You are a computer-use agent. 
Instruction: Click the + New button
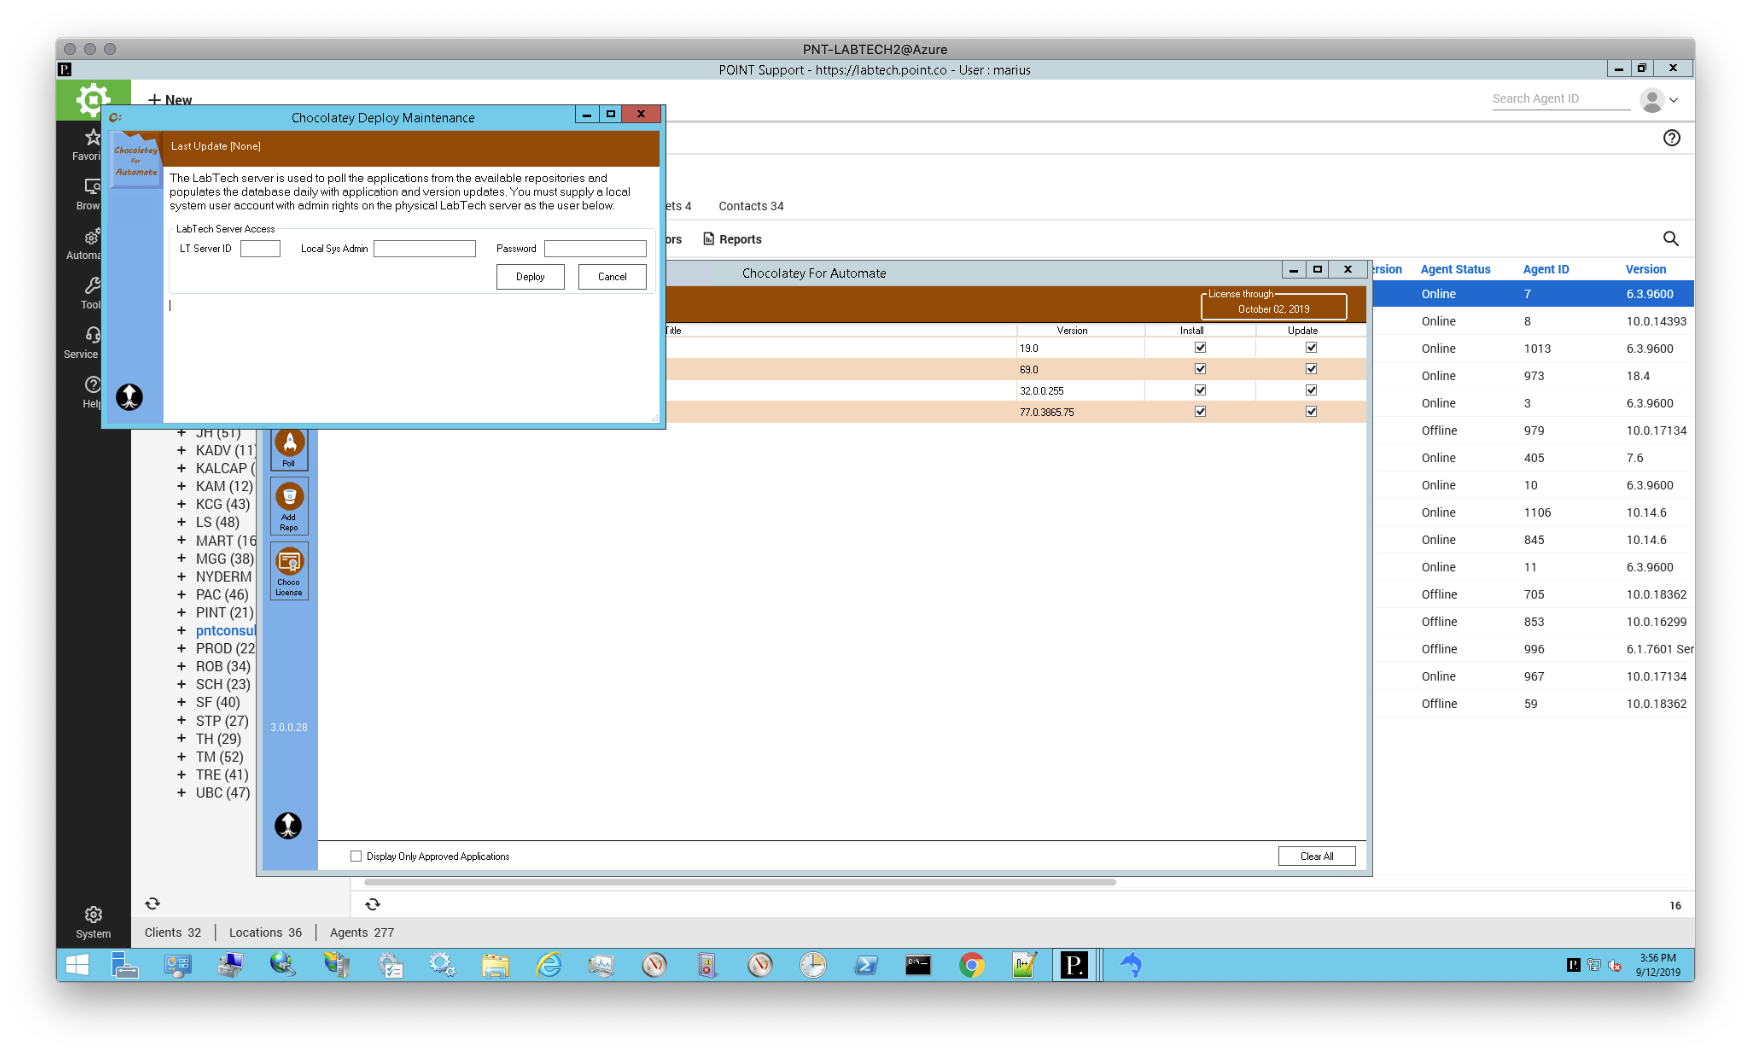tap(170, 100)
